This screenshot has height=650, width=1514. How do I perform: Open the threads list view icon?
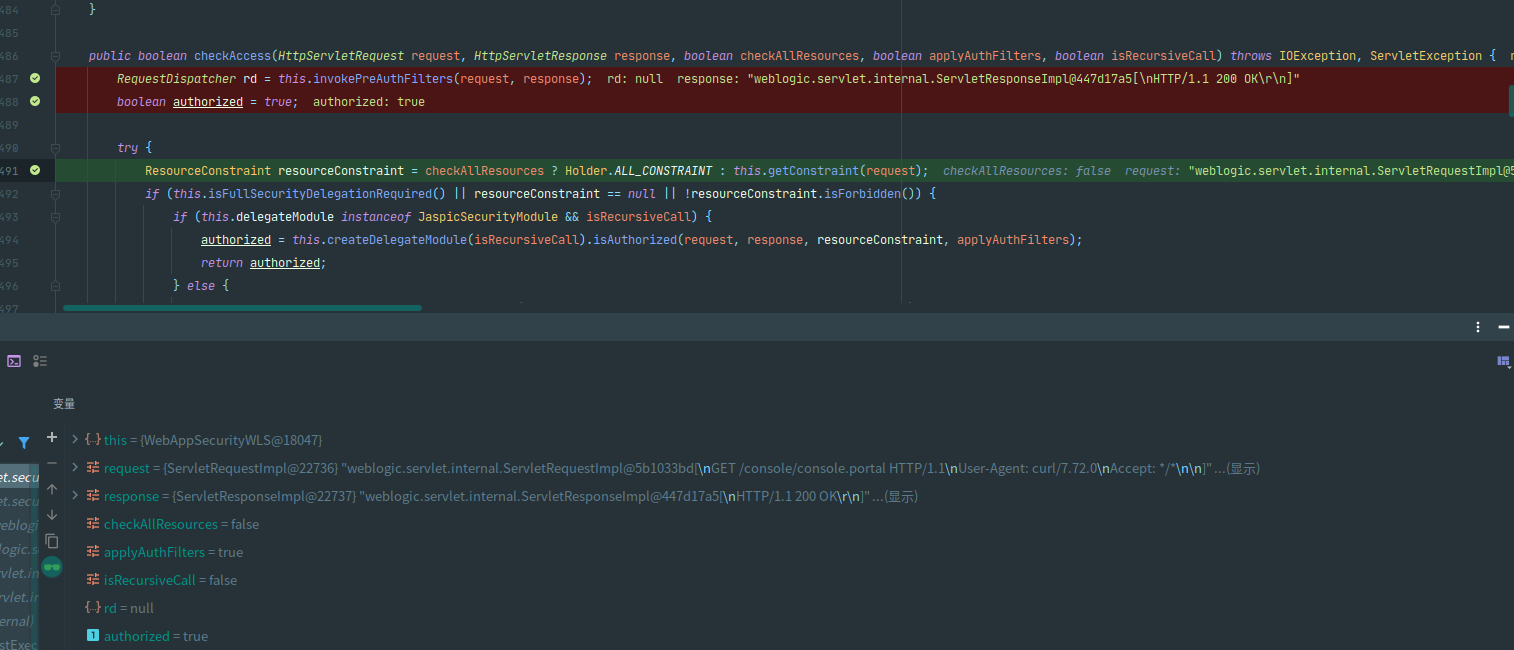click(40, 361)
